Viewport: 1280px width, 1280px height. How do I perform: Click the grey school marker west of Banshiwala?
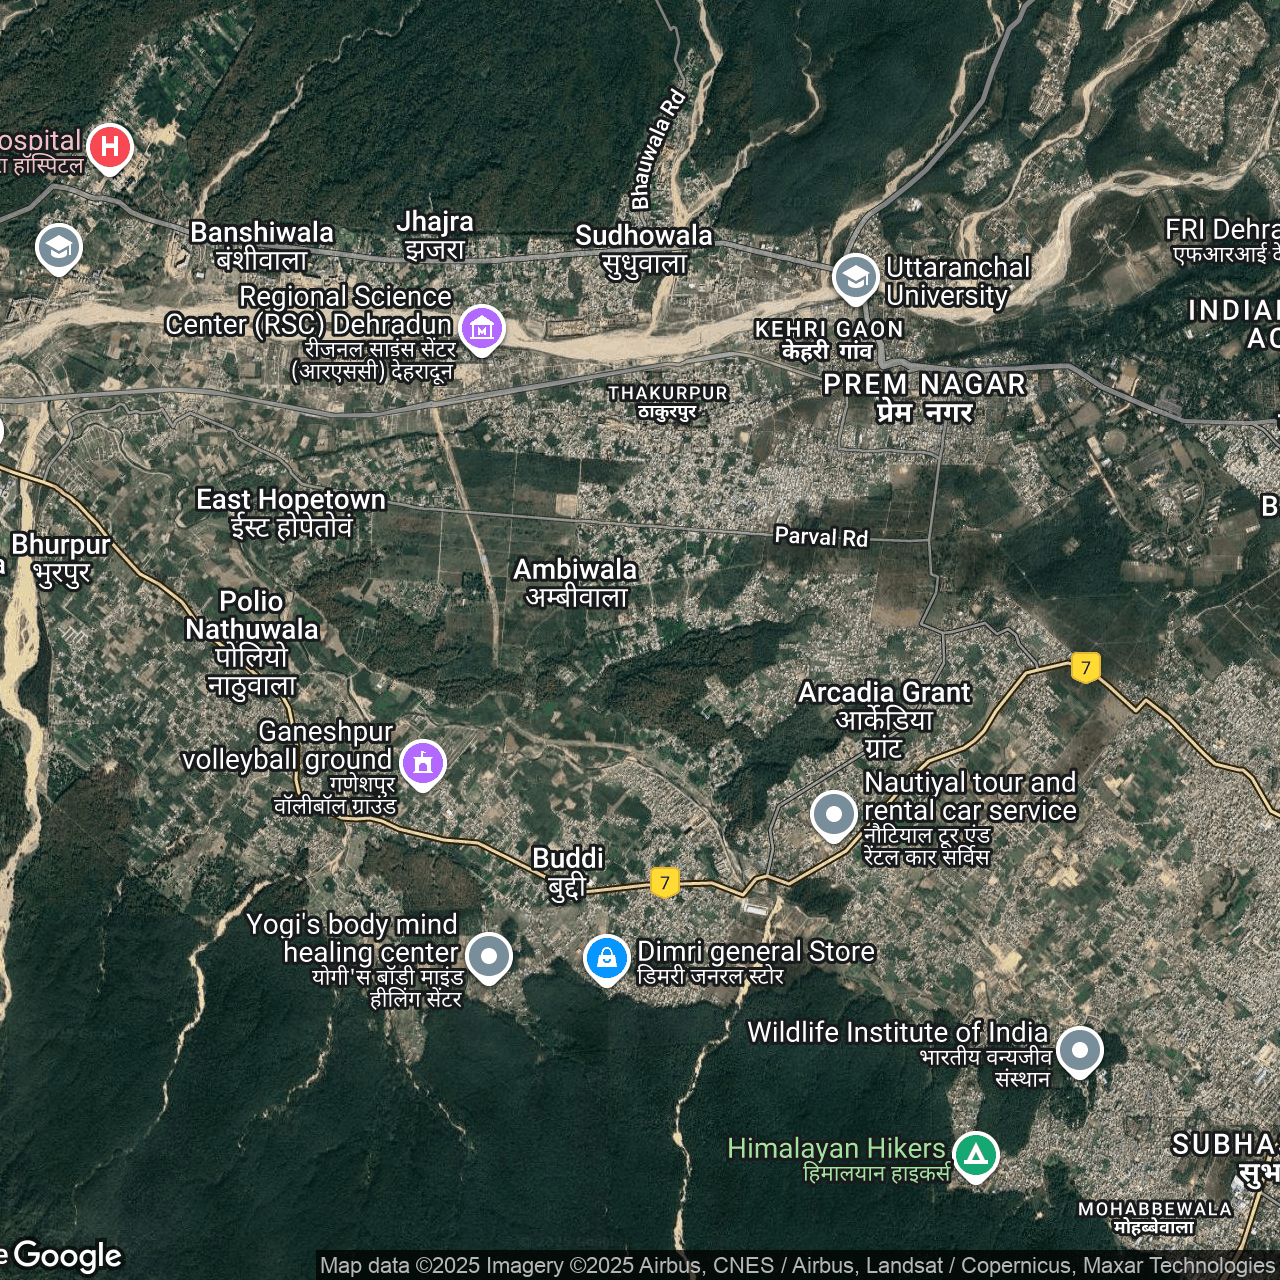click(59, 247)
